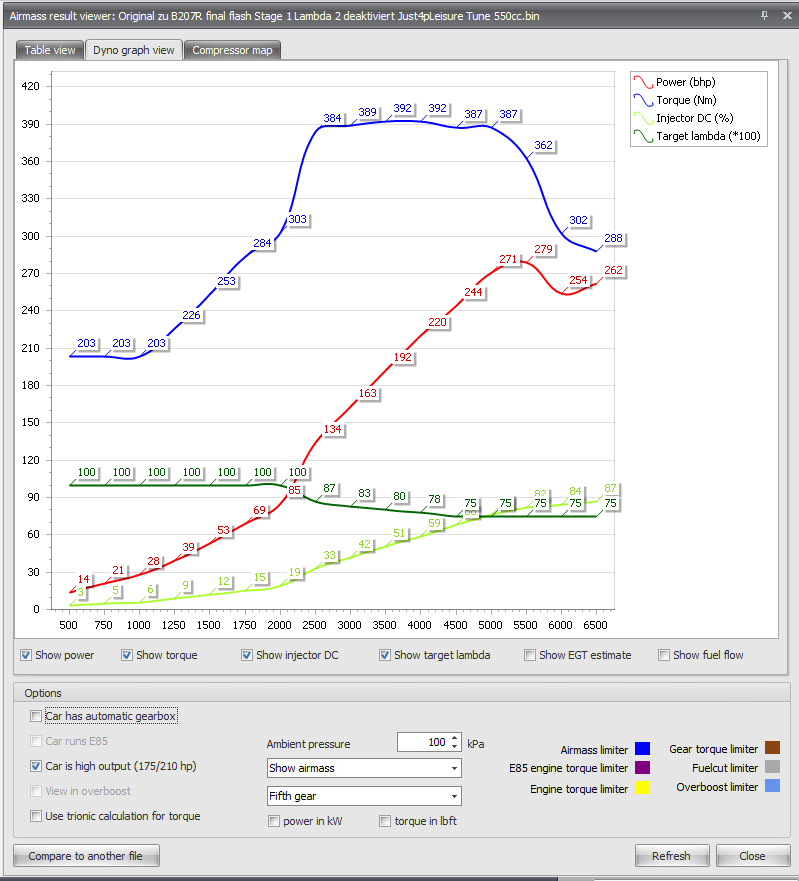Expand the Fifth gear selector
Viewport: 799px width, 881px height.
(x=364, y=796)
